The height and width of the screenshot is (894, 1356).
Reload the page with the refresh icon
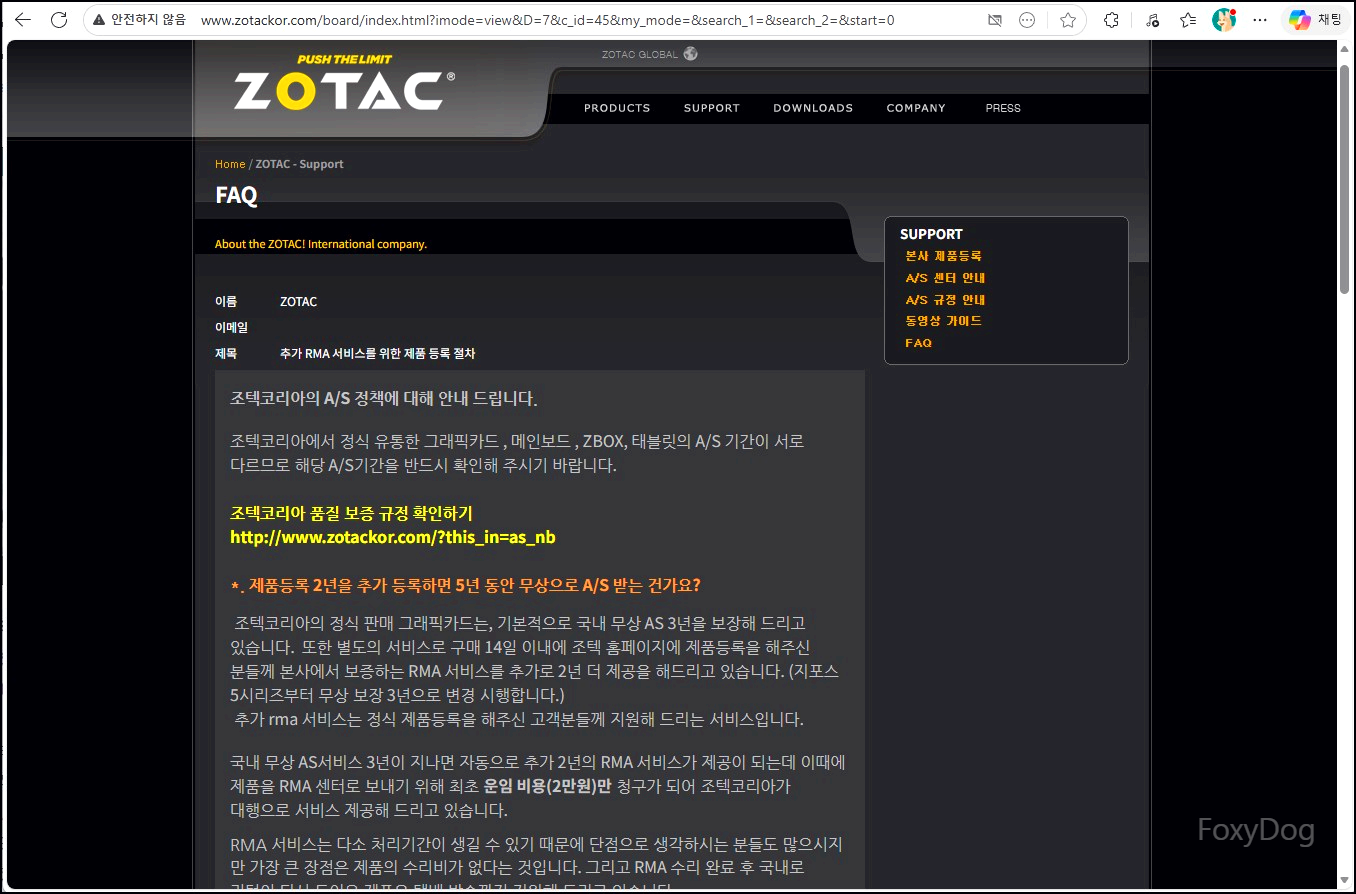(59, 20)
